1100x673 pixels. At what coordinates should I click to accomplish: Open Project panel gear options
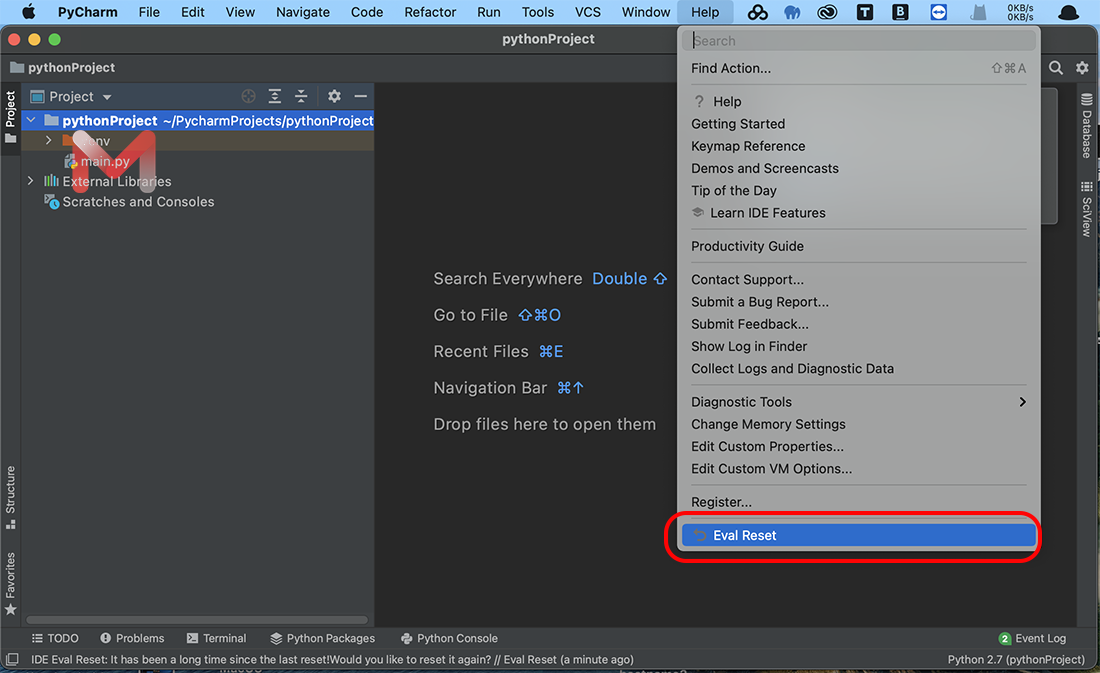tap(334, 96)
